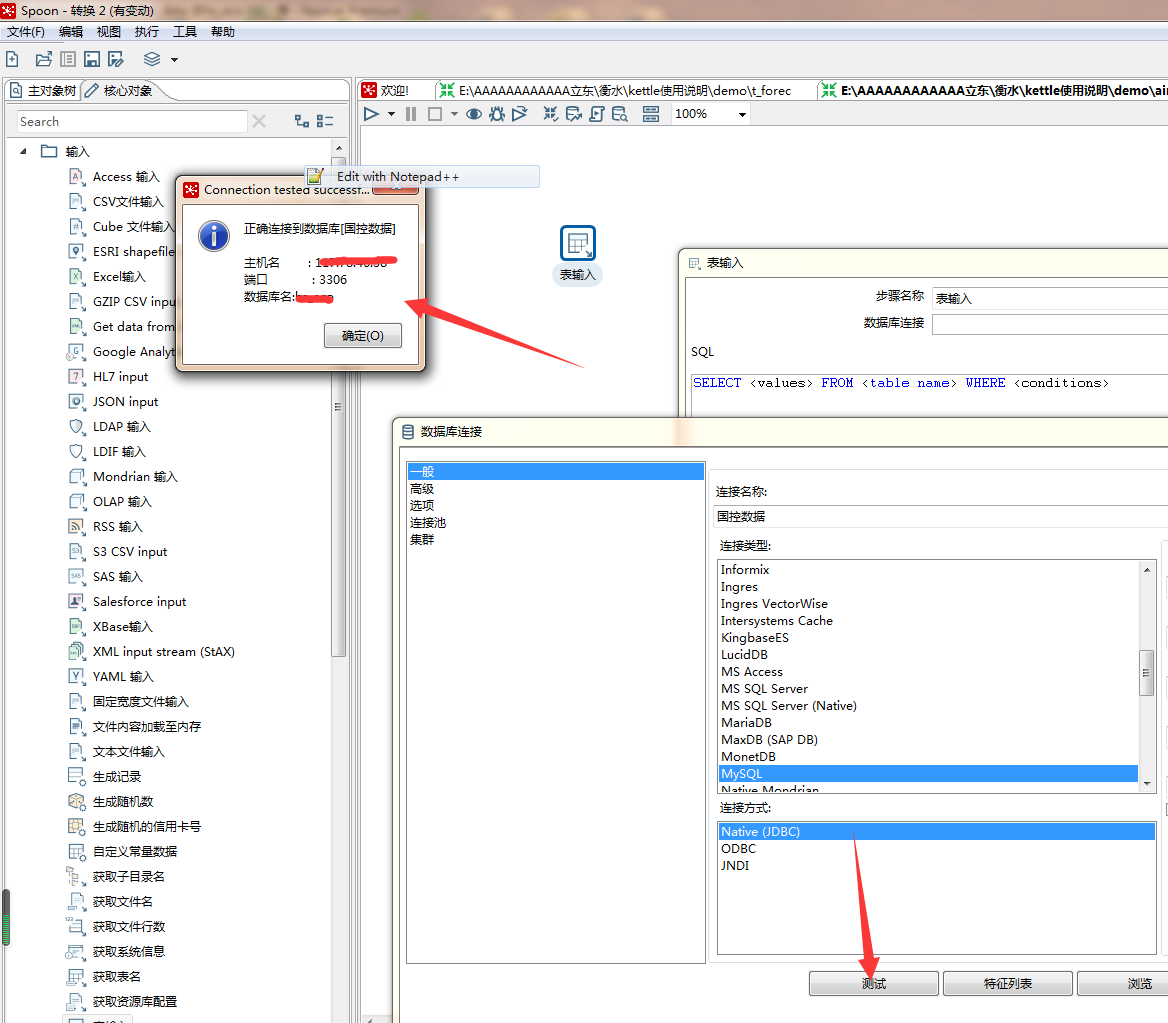
Task: Click the Save floppy disk icon
Action: click(x=92, y=59)
